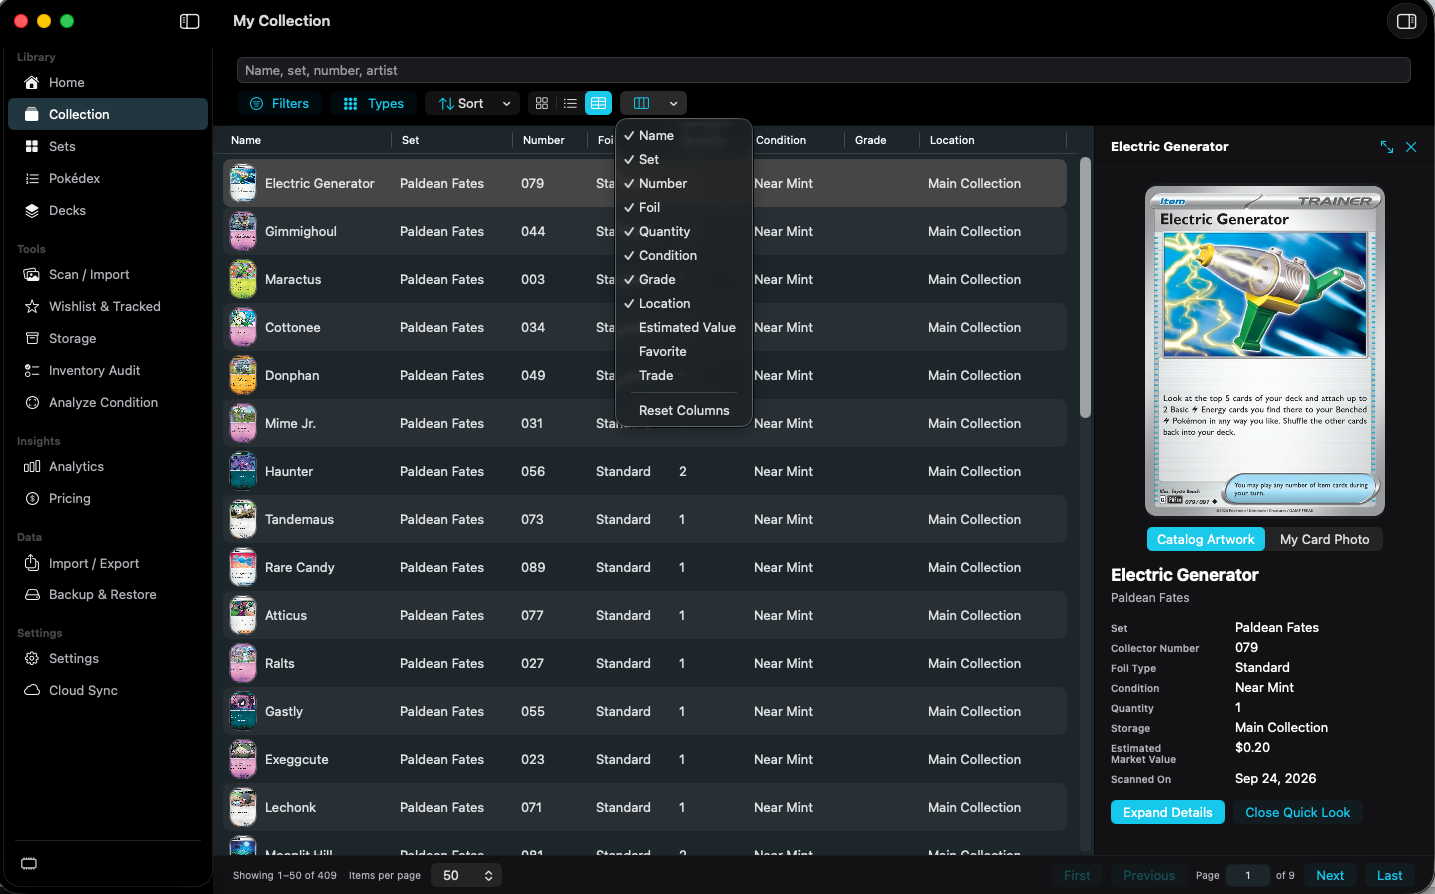This screenshot has width=1435, height=894.
Task: Click the Expand Details button
Action: point(1167,812)
